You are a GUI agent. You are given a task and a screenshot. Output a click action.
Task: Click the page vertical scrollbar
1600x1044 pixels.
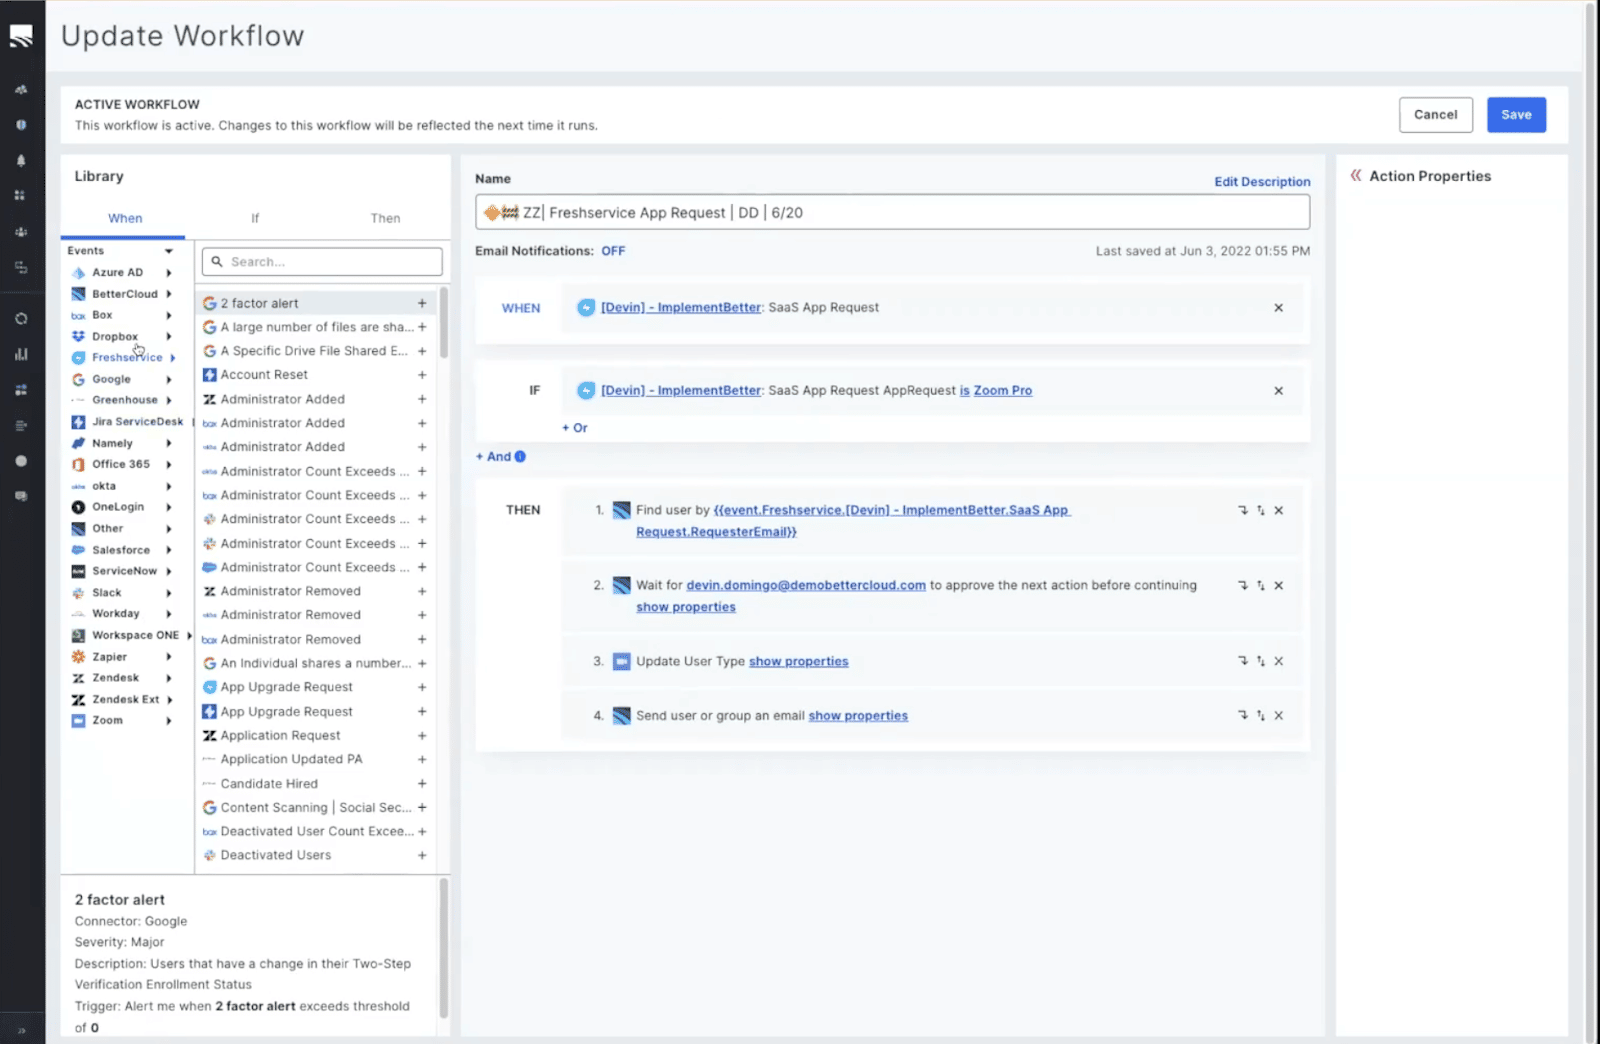(1591, 520)
